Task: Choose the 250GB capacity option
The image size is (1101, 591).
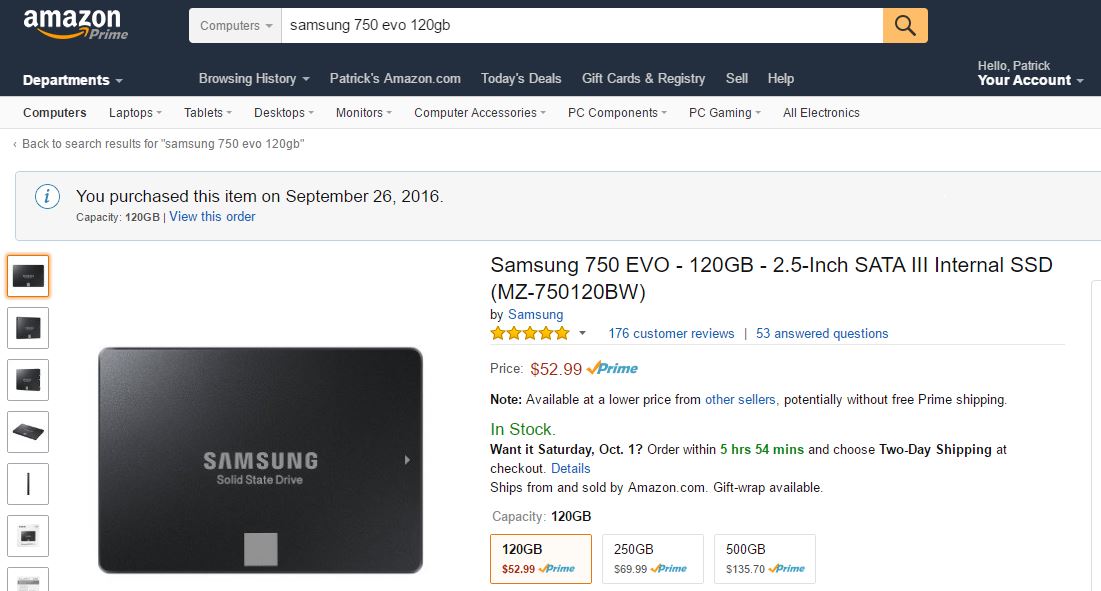Action: click(x=652, y=558)
